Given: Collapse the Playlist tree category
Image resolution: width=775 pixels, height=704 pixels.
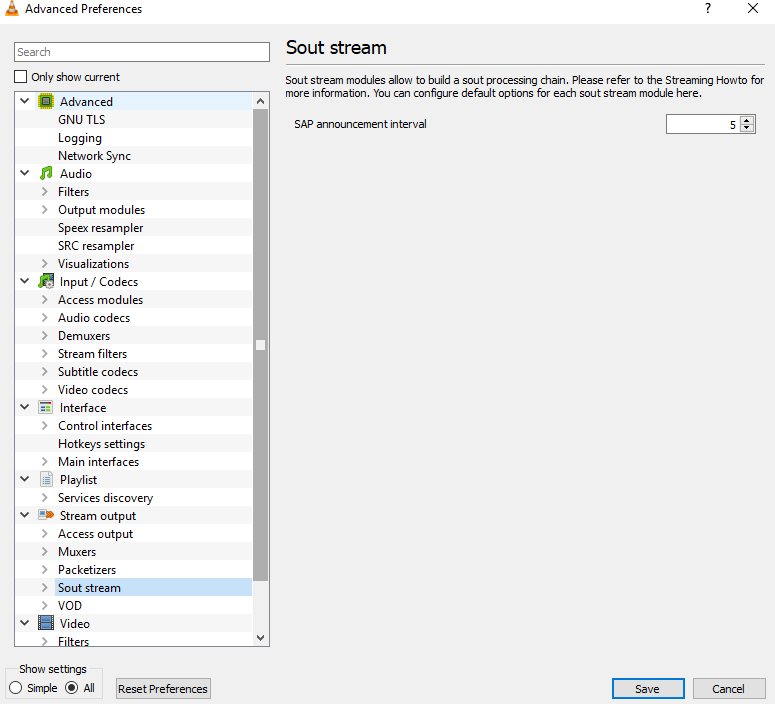Looking at the screenshot, I should 25,479.
